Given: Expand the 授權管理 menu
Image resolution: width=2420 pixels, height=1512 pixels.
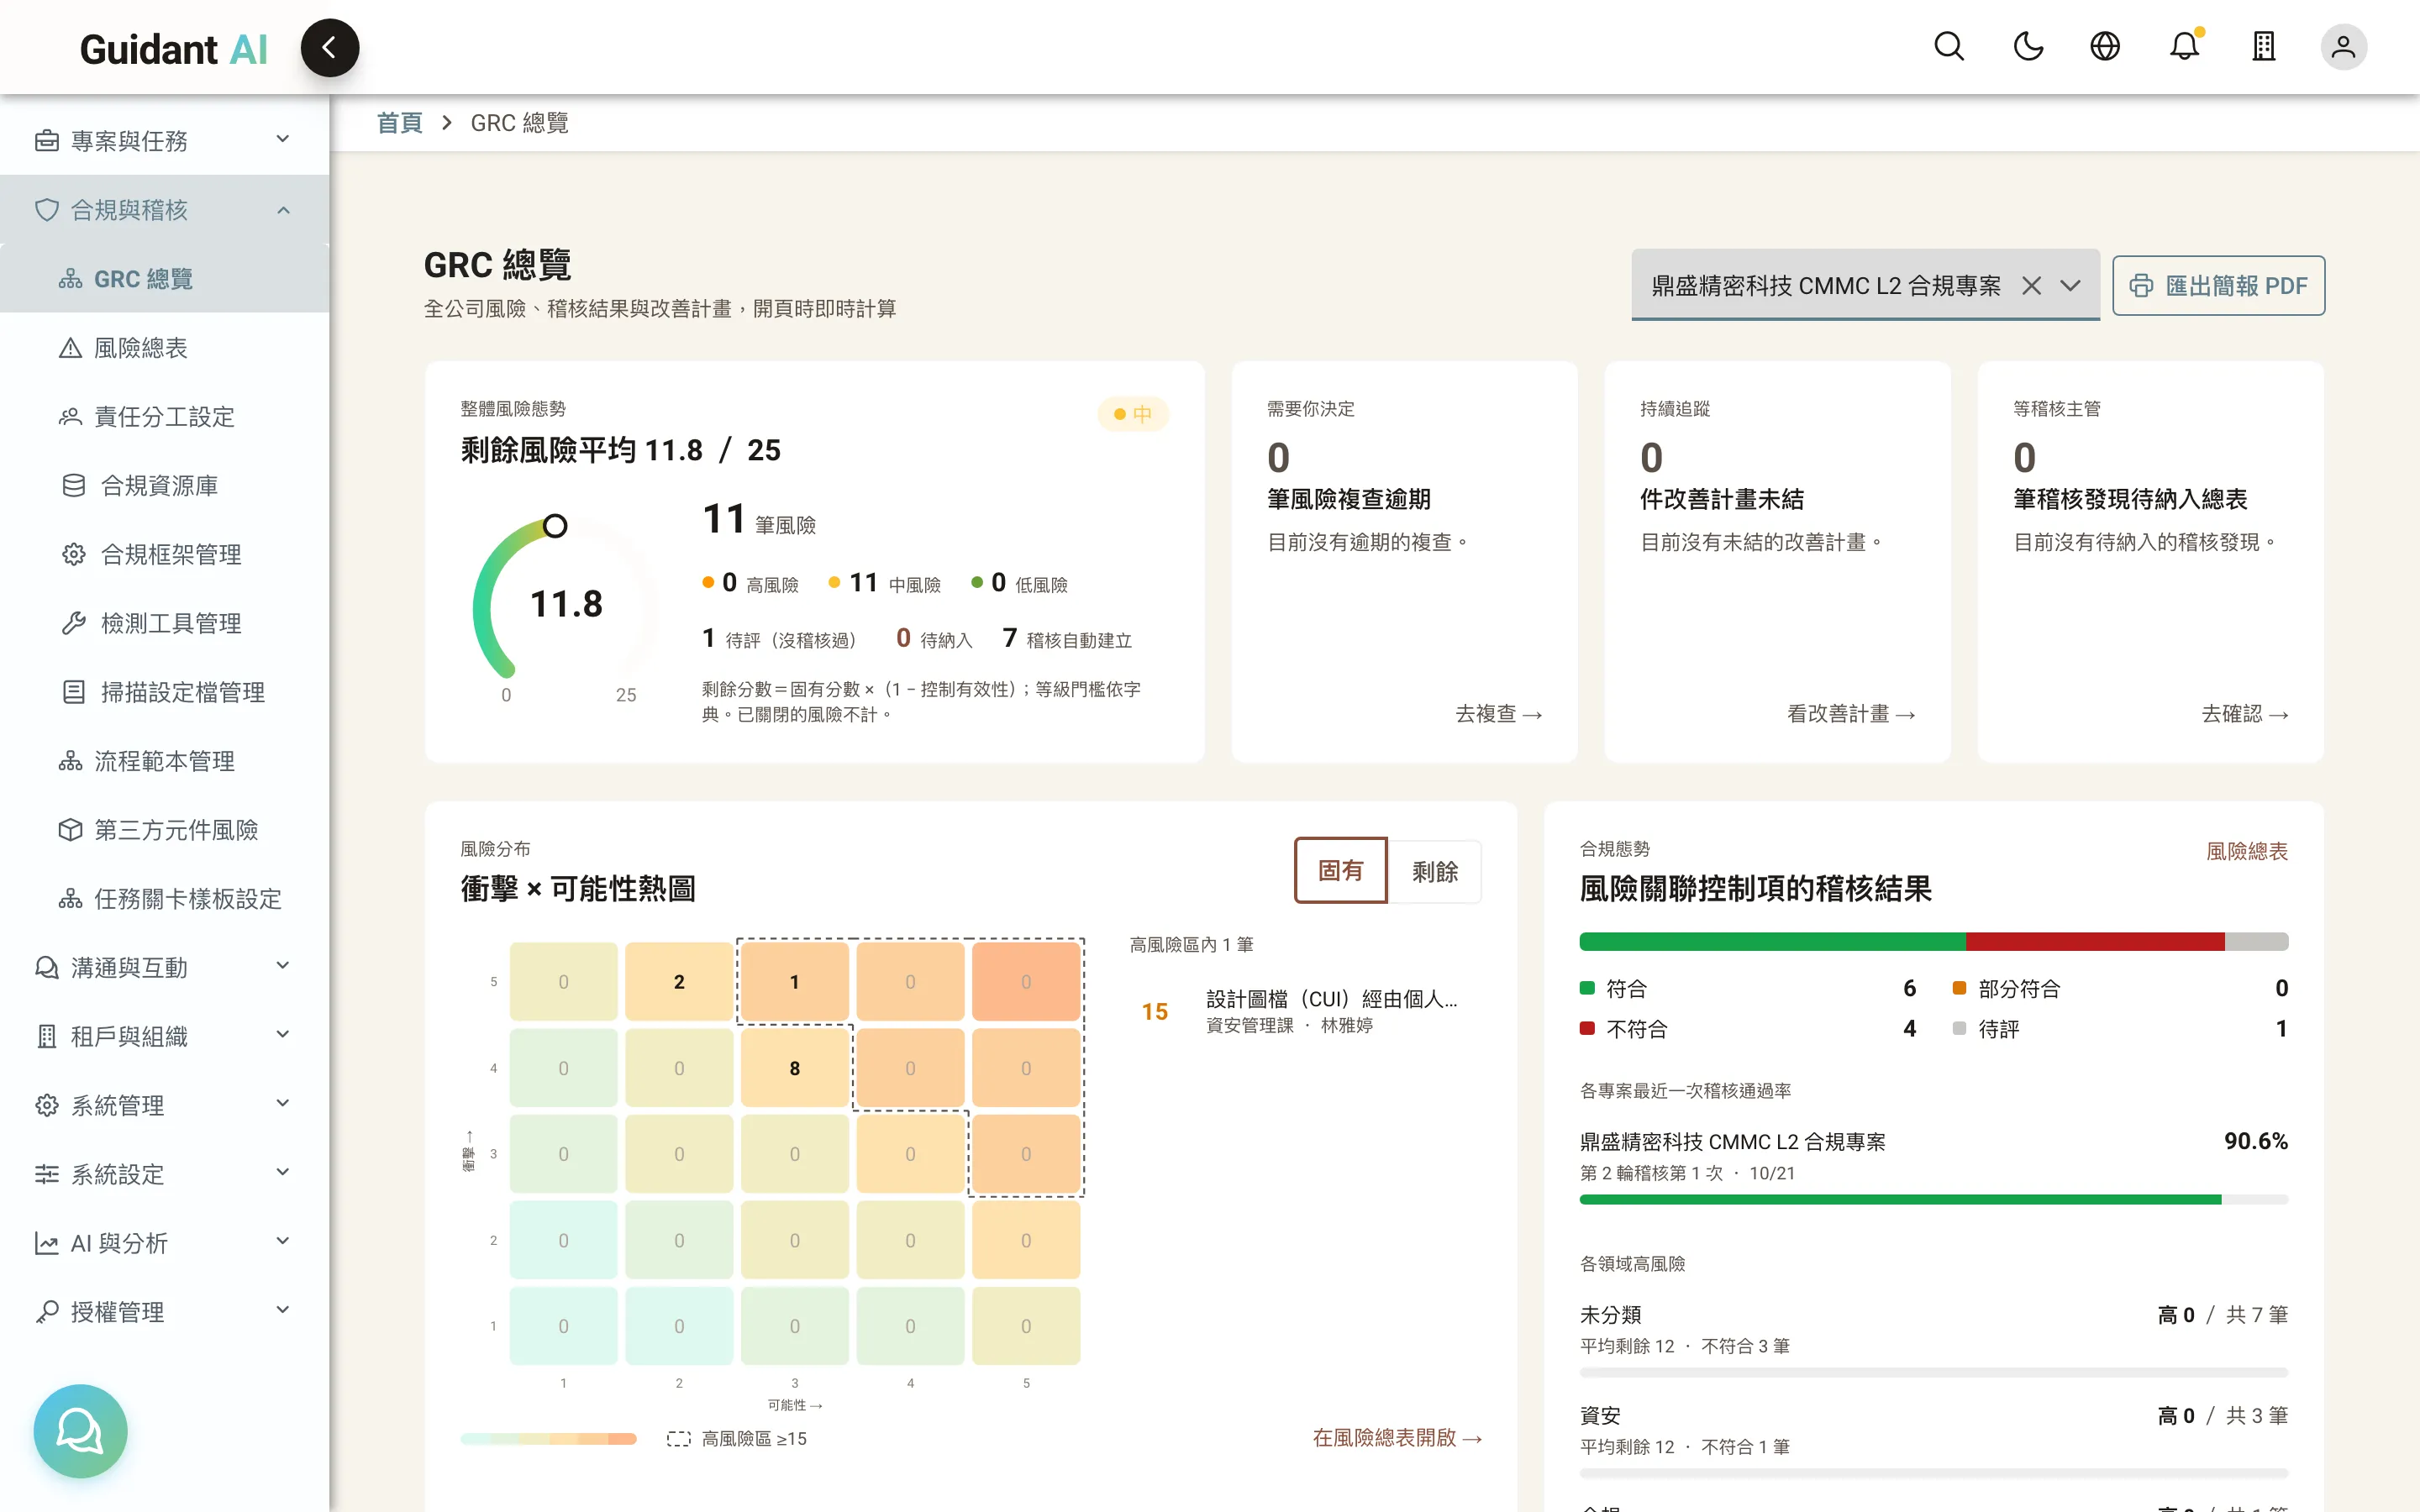Looking at the screenshot, I should pos(164,1311).
